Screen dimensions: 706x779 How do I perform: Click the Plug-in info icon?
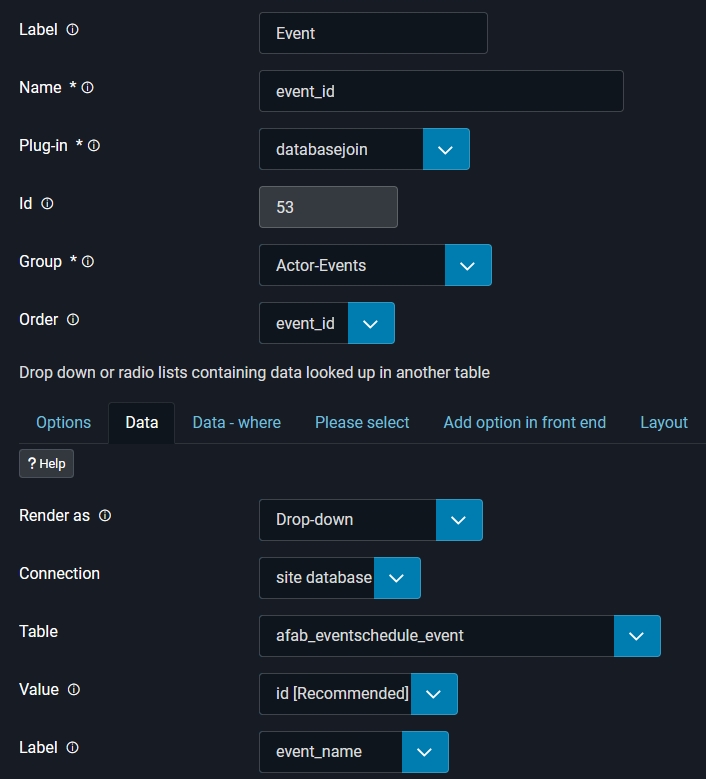[94, 146]
